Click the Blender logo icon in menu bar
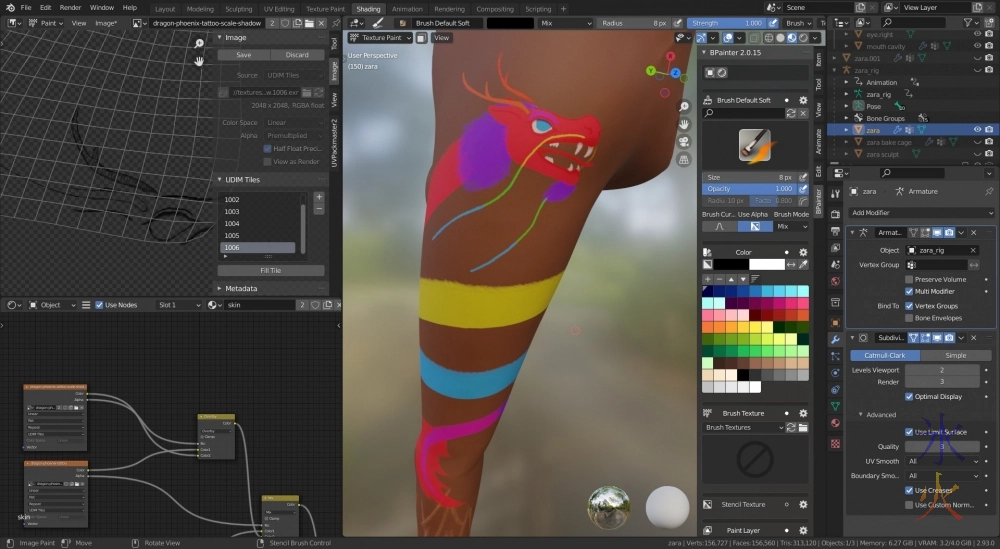 8,8
